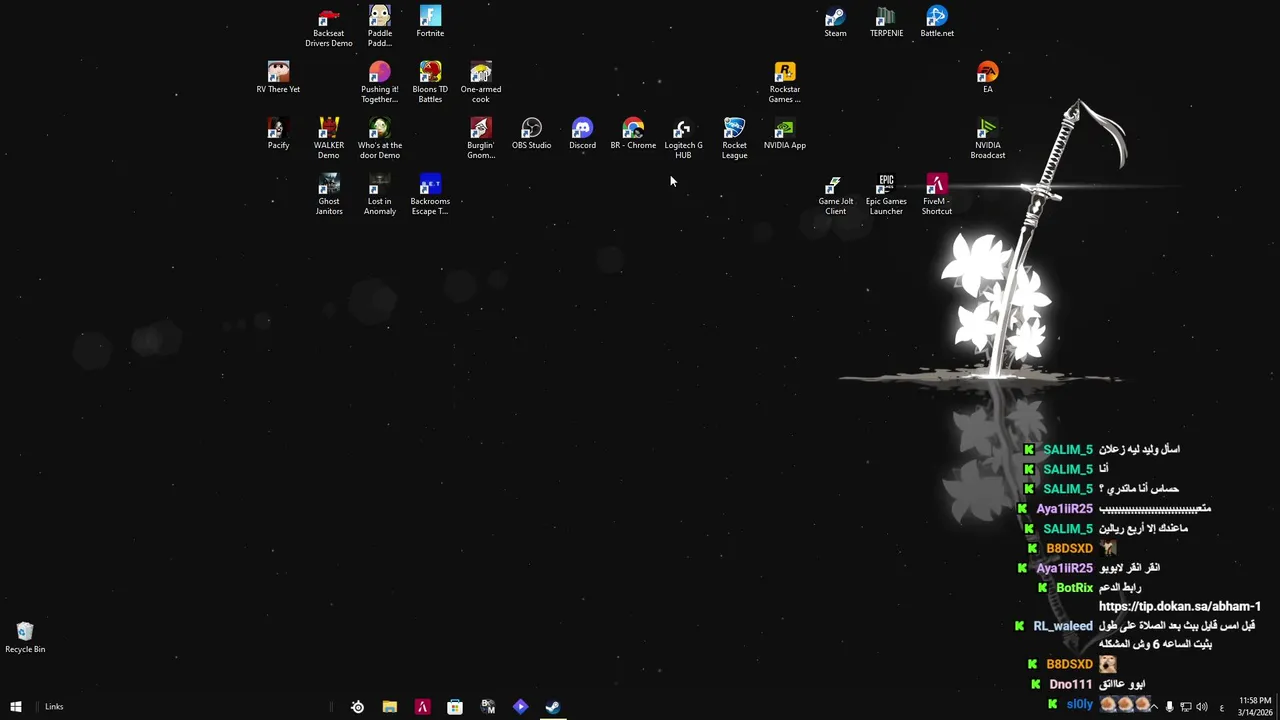This screenshot has height=720, width=1280.
Task: Launch Fortnite from the desktop
Action: click(x=430, y=22)
